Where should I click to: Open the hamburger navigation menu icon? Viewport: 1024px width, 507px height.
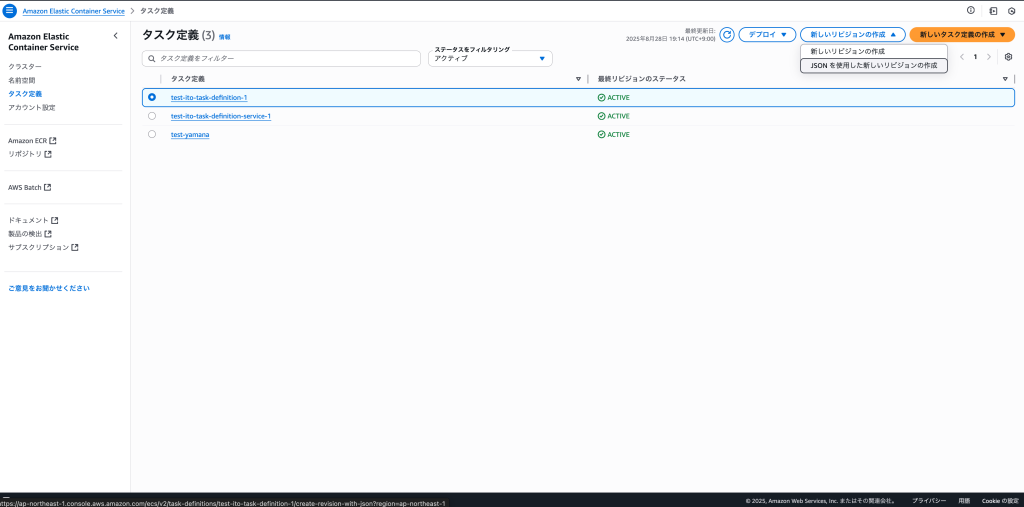(10, 10)
